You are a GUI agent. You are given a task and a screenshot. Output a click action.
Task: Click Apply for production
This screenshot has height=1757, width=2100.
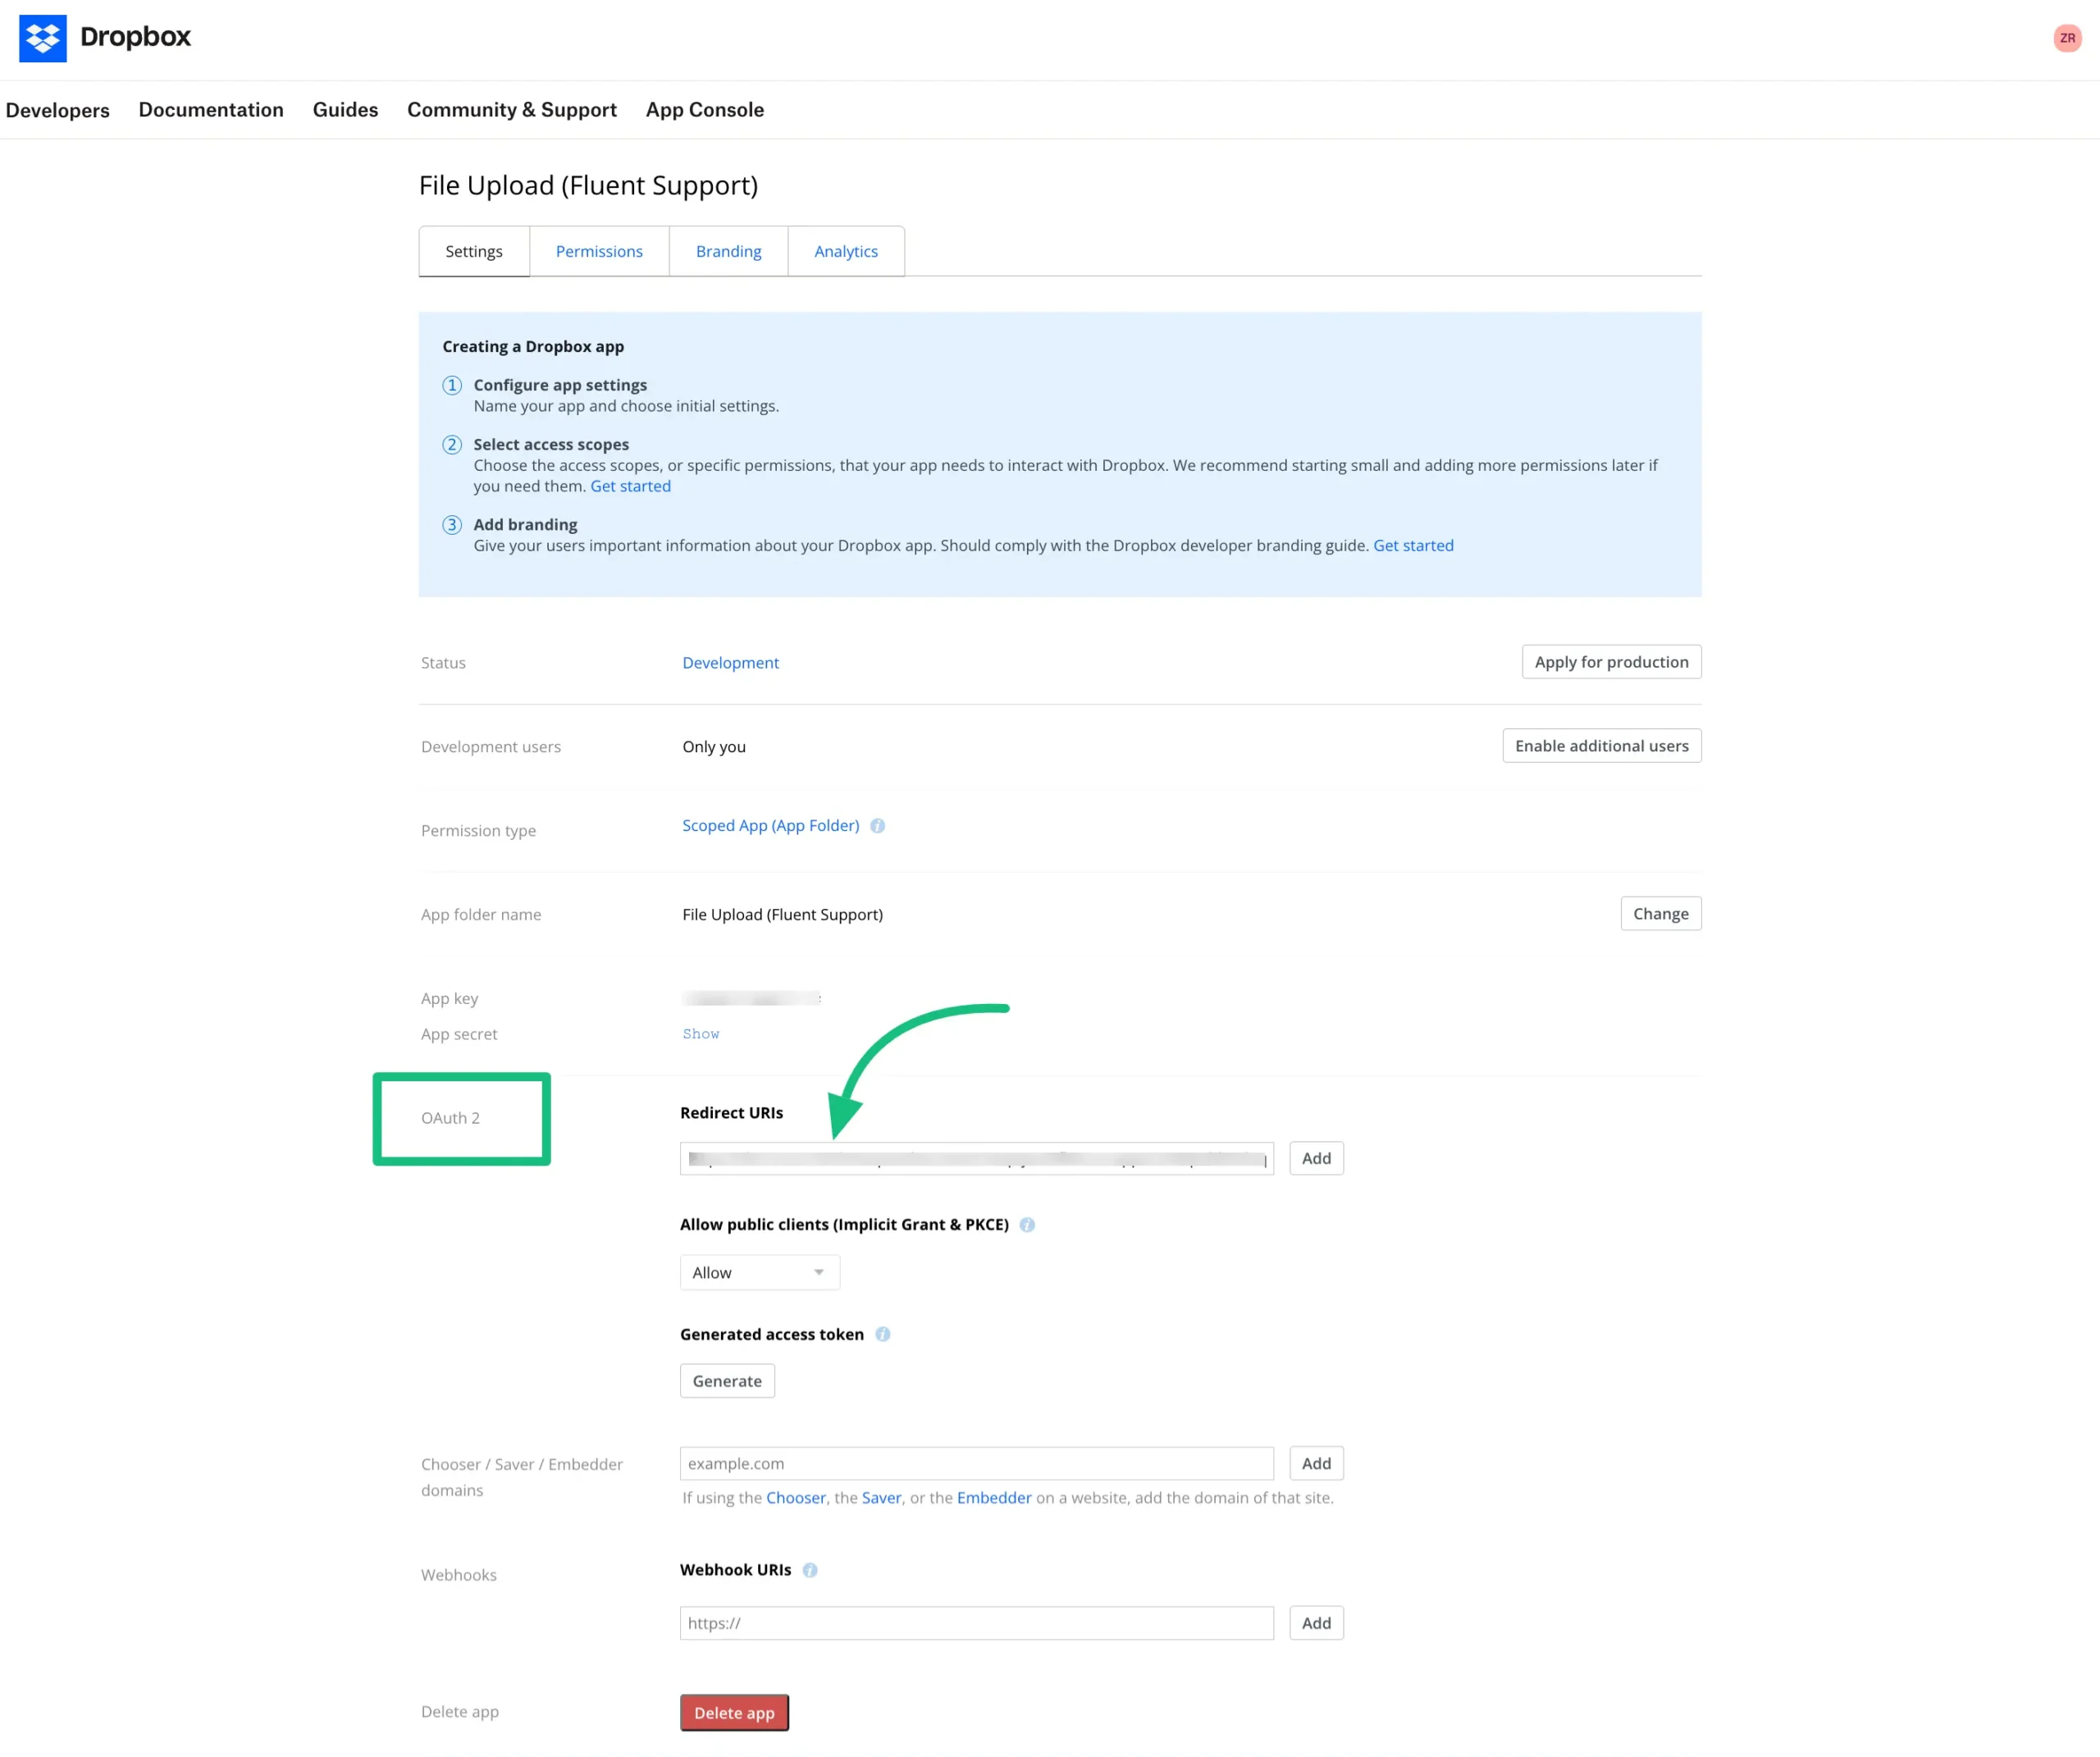pyautogui.click(x=1610, y=661)
